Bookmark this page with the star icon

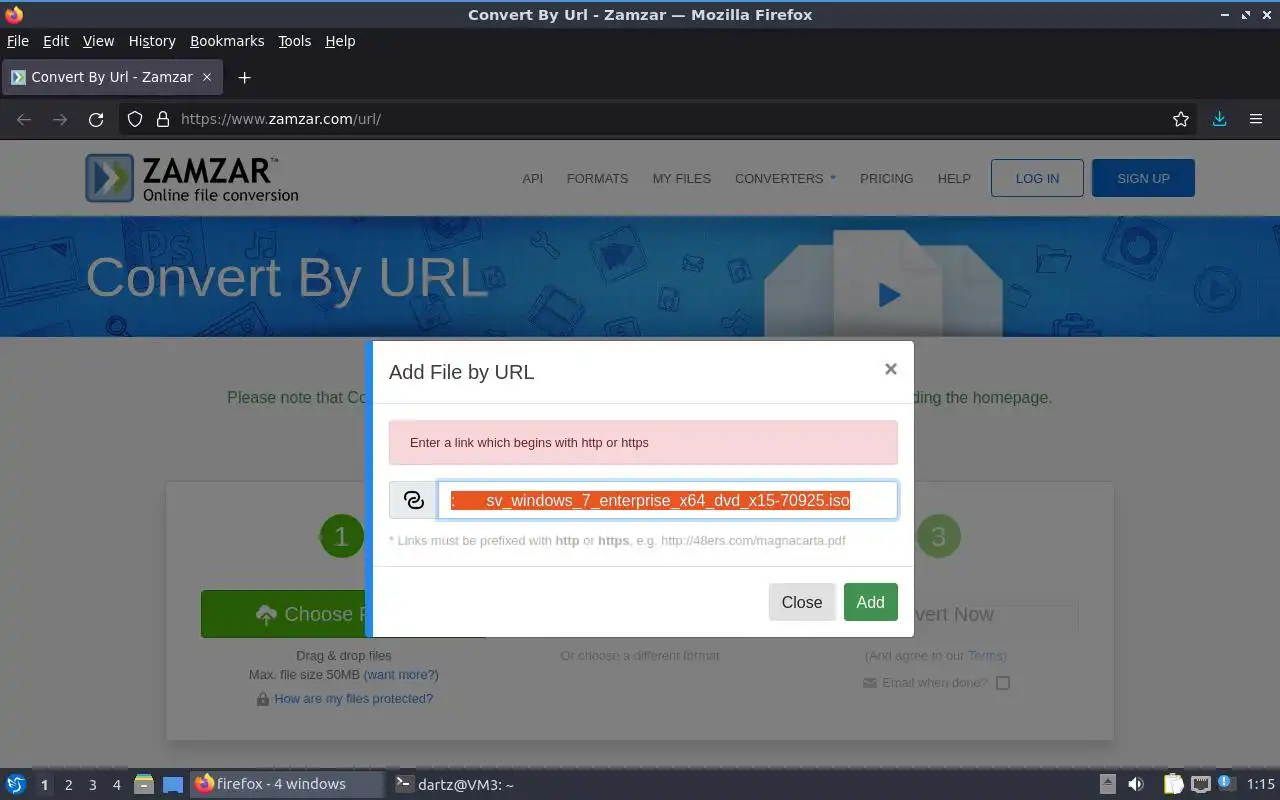tap(1181, 119)
